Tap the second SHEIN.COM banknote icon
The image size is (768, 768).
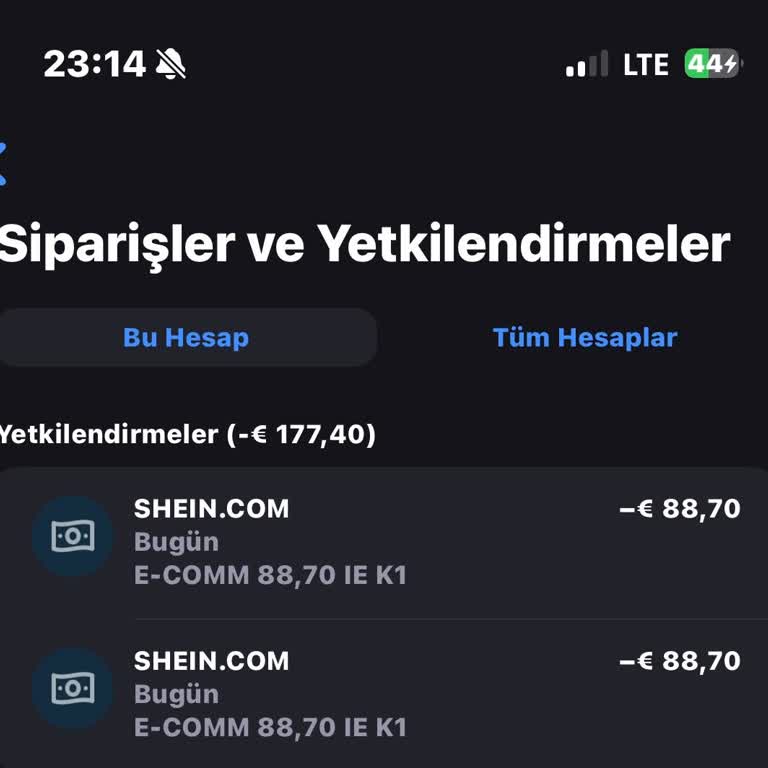pyautogui.click(x=72, y=688)
